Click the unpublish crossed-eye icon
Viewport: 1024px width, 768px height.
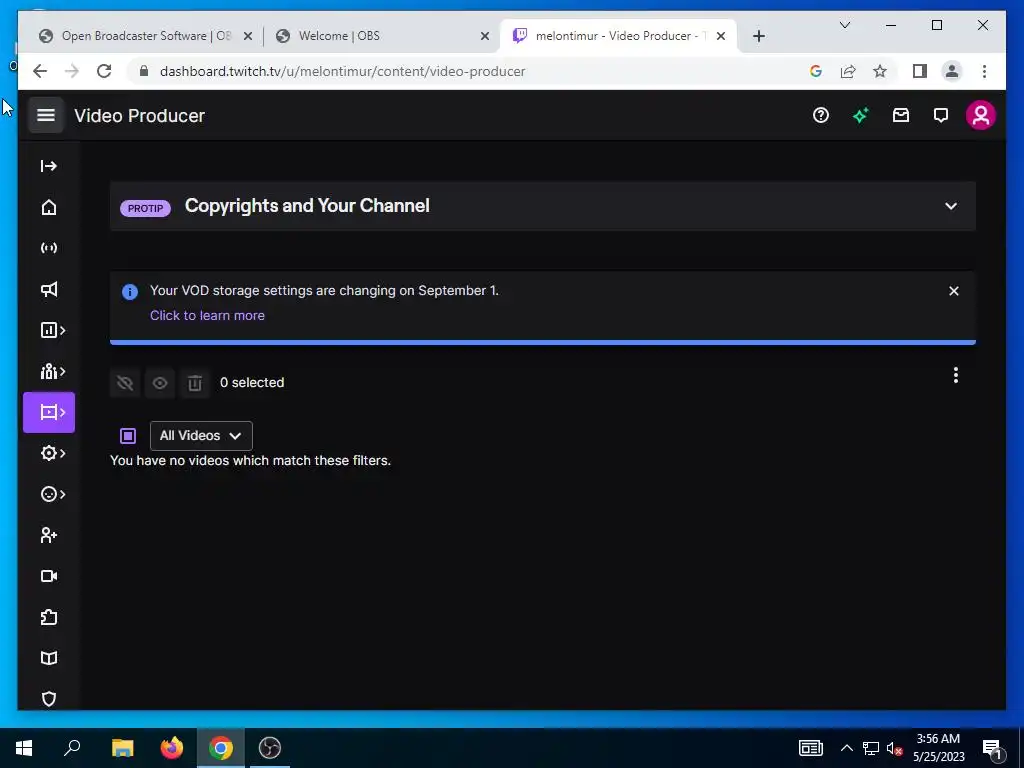coord(125,383)
